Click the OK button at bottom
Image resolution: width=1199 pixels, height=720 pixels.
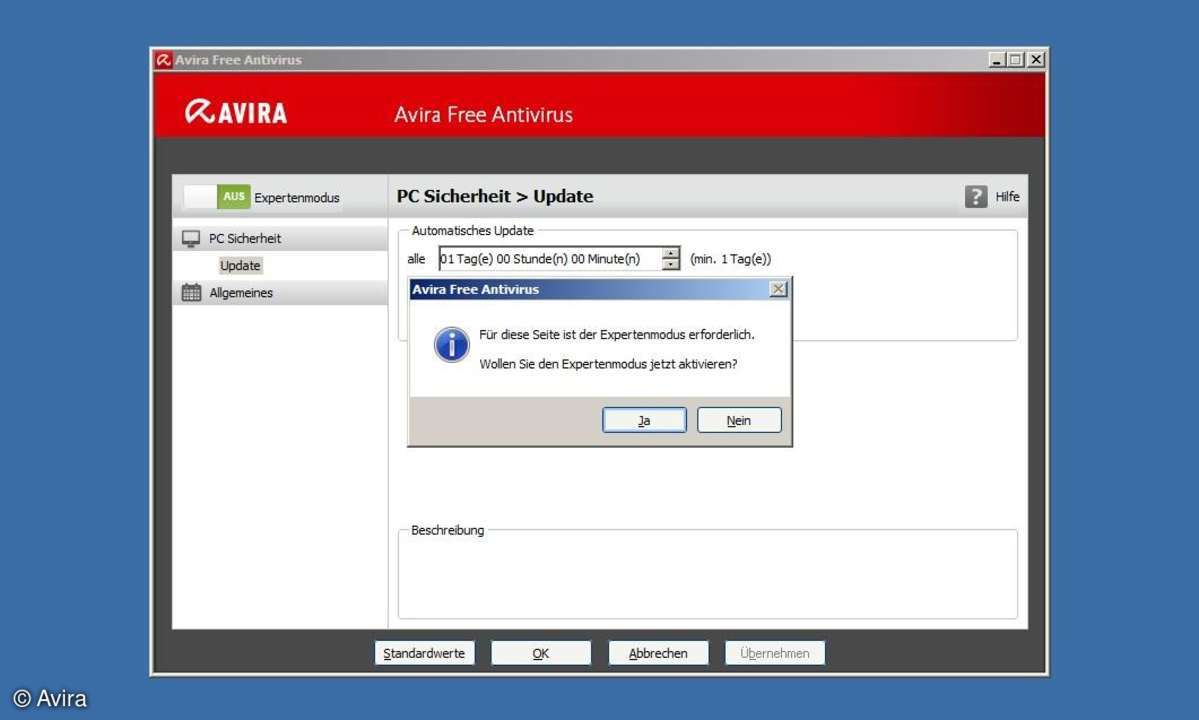click(541, 653)
